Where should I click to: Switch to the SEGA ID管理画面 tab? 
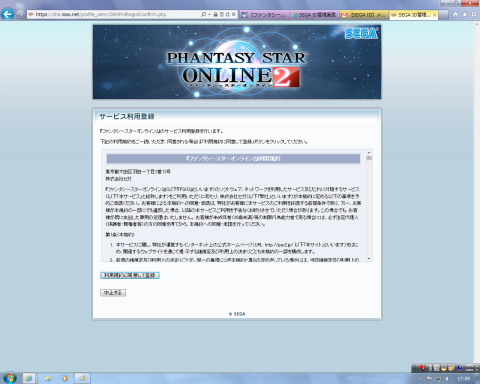tap(314, 15)
